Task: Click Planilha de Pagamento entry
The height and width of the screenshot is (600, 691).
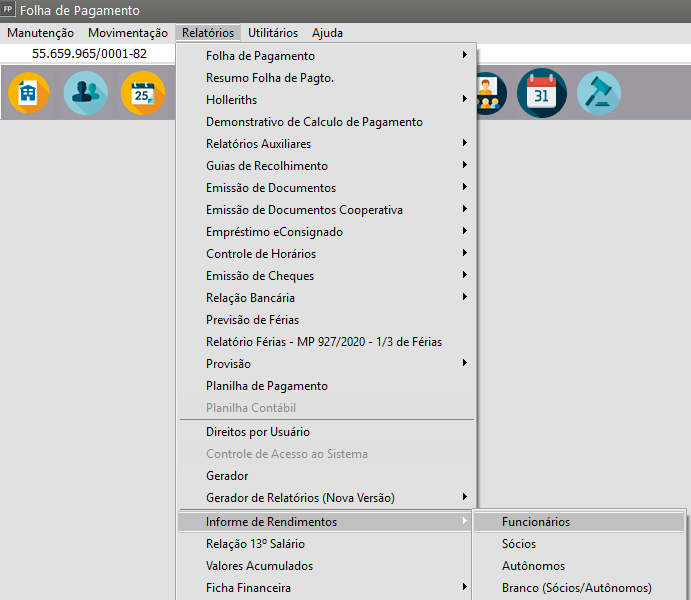Action: coord(266,386)
